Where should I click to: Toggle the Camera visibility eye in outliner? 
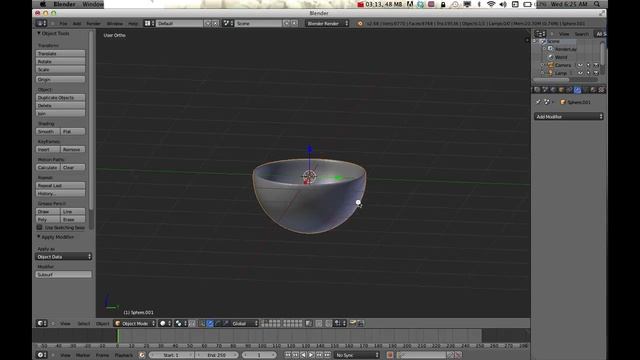click(580, 65)
